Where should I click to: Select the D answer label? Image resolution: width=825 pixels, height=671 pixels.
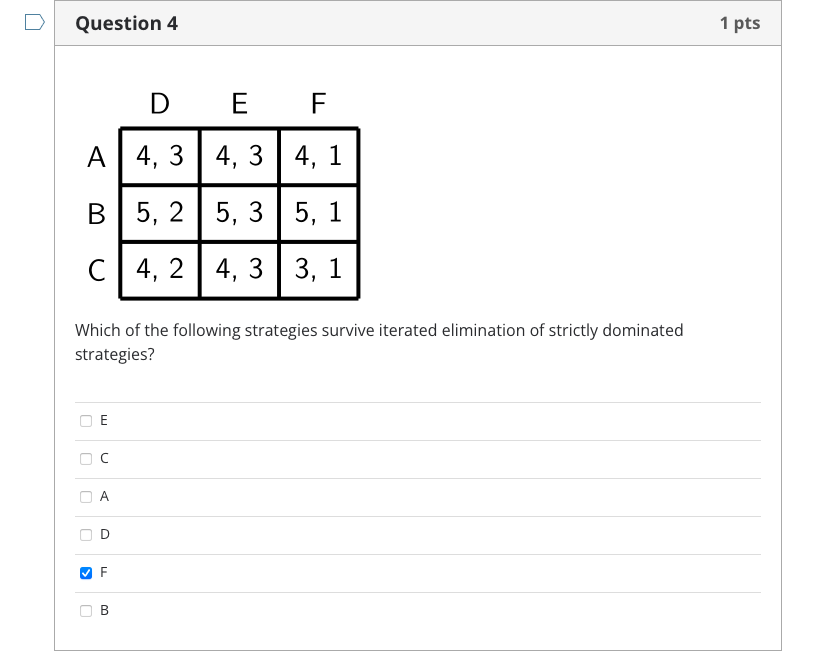pos(104,534)
